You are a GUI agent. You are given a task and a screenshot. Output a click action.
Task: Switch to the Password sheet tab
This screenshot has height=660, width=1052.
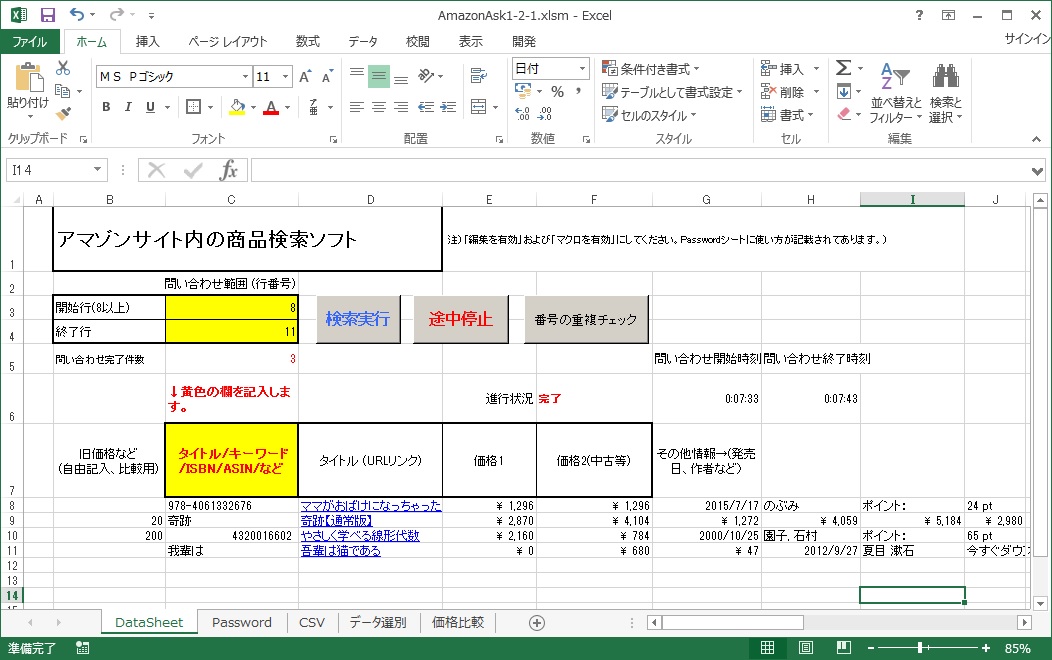point(241,622)
